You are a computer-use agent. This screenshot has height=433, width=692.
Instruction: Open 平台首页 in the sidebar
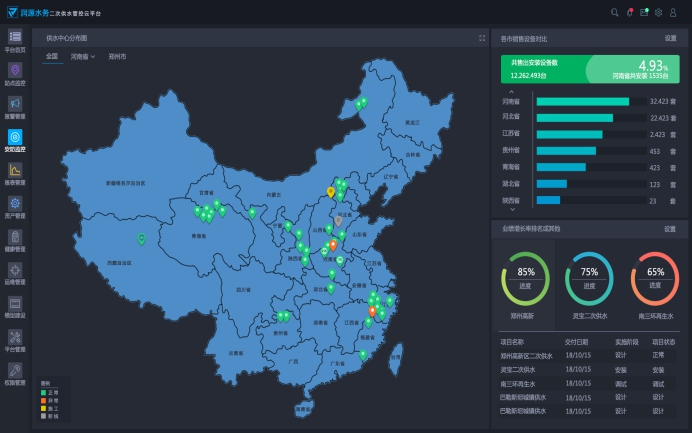(x=15, y=40)
